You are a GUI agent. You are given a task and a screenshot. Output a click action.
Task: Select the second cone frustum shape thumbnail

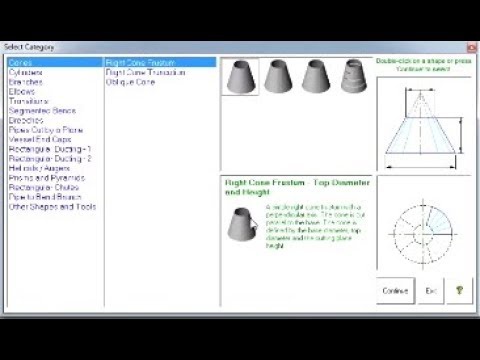(278, 77)
